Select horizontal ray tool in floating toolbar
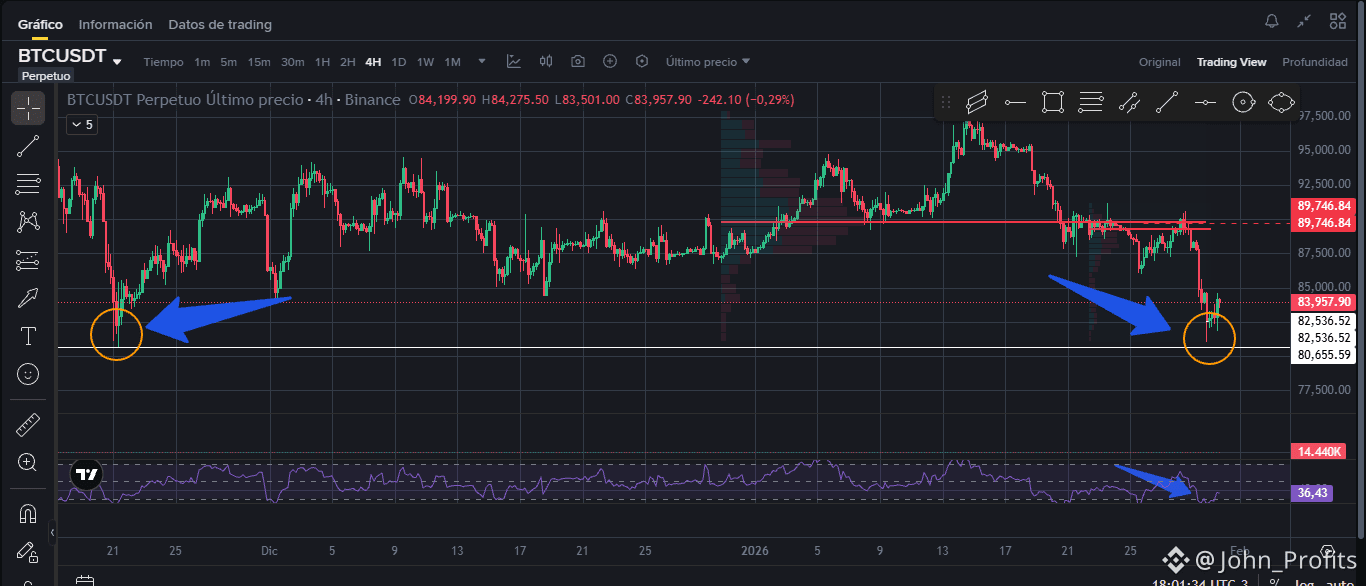This screenshot has height=586, width=1366. pos(1015,101)
